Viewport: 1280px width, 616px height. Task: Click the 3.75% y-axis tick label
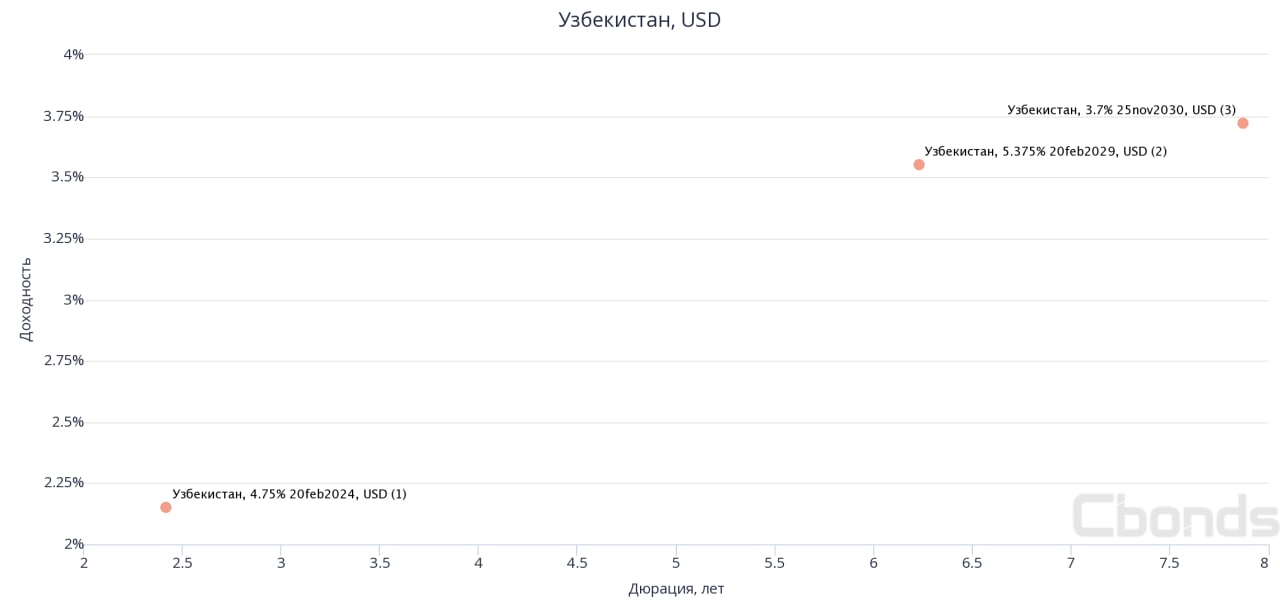(63, 116)
